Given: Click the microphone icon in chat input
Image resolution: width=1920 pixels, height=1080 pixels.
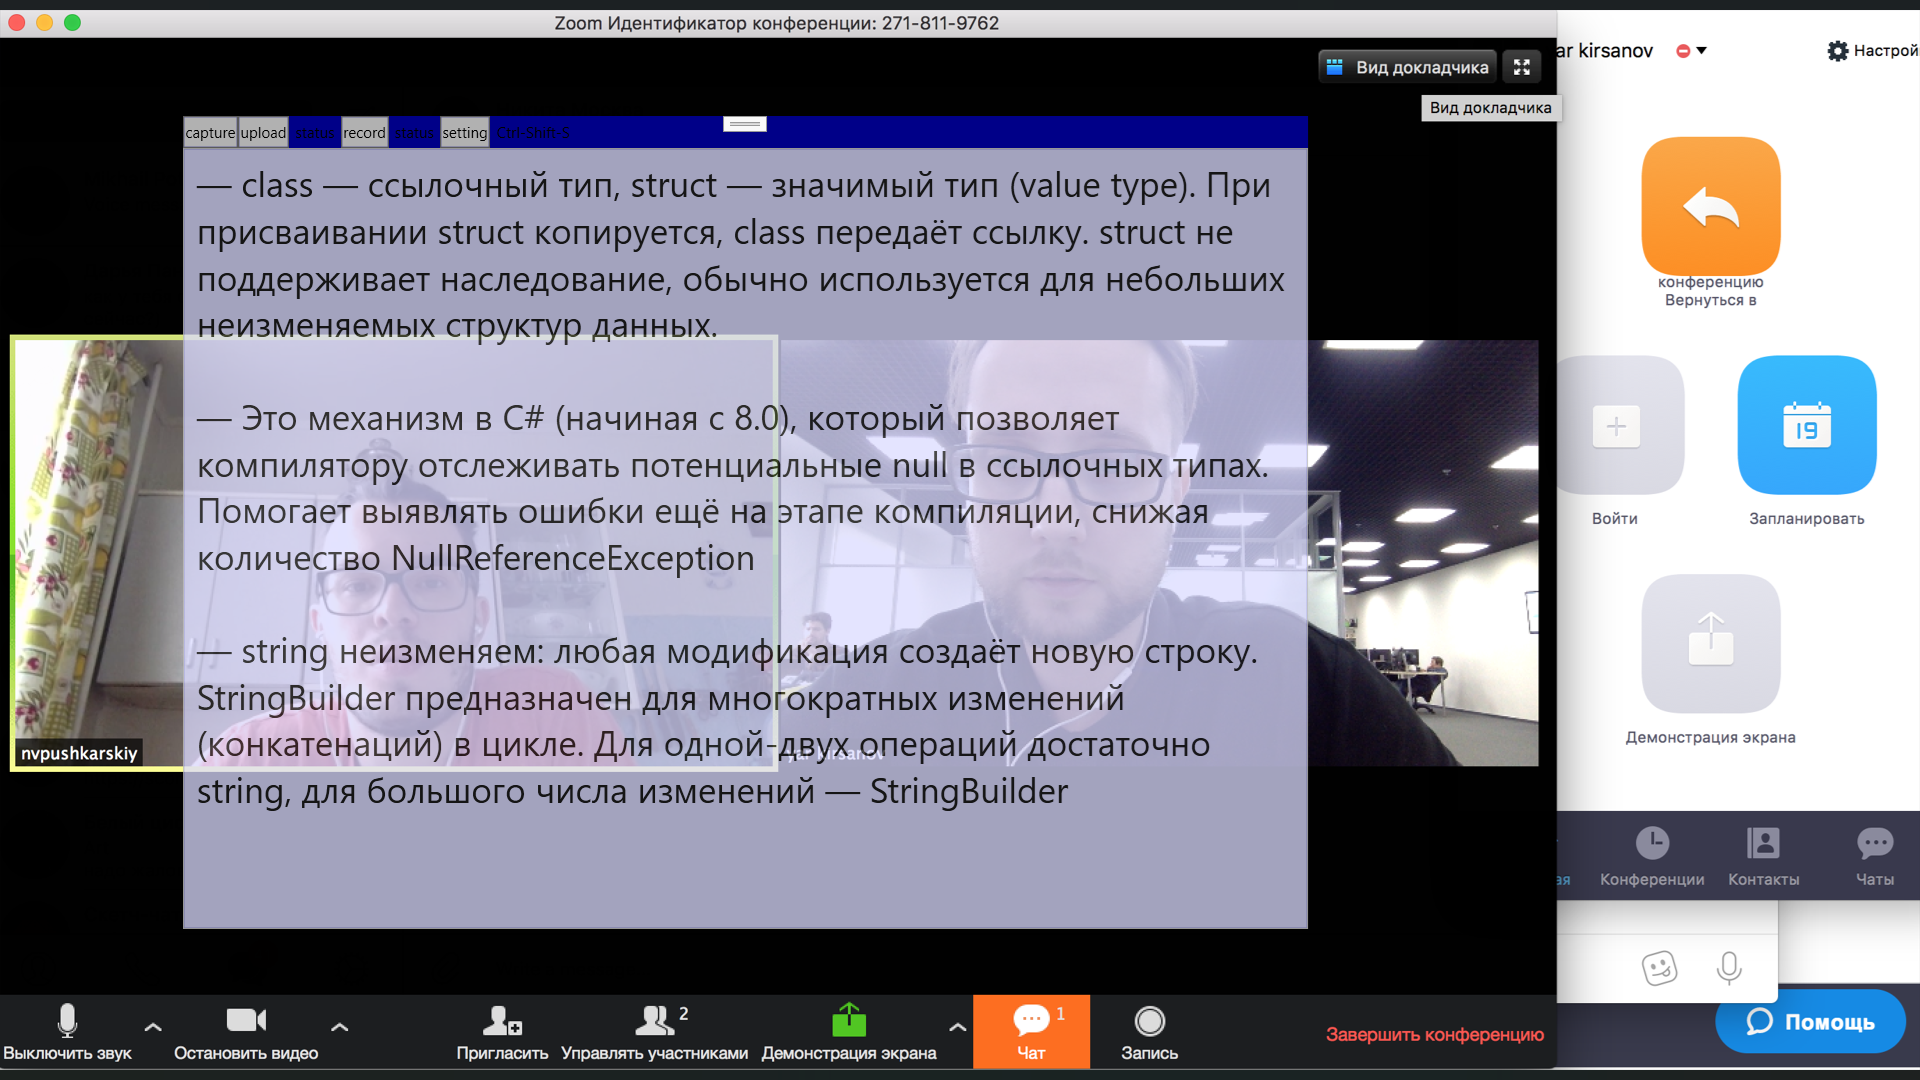Looking at the screenshot, I should [1729, 967].
